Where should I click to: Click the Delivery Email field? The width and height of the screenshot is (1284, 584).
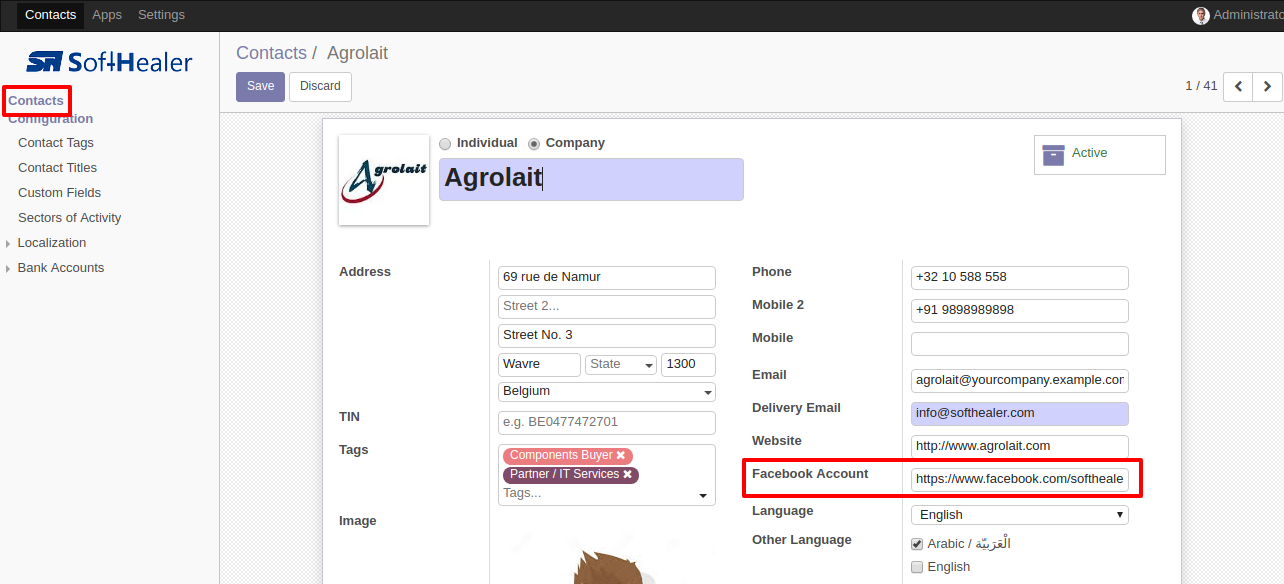tap(1019, 414)
